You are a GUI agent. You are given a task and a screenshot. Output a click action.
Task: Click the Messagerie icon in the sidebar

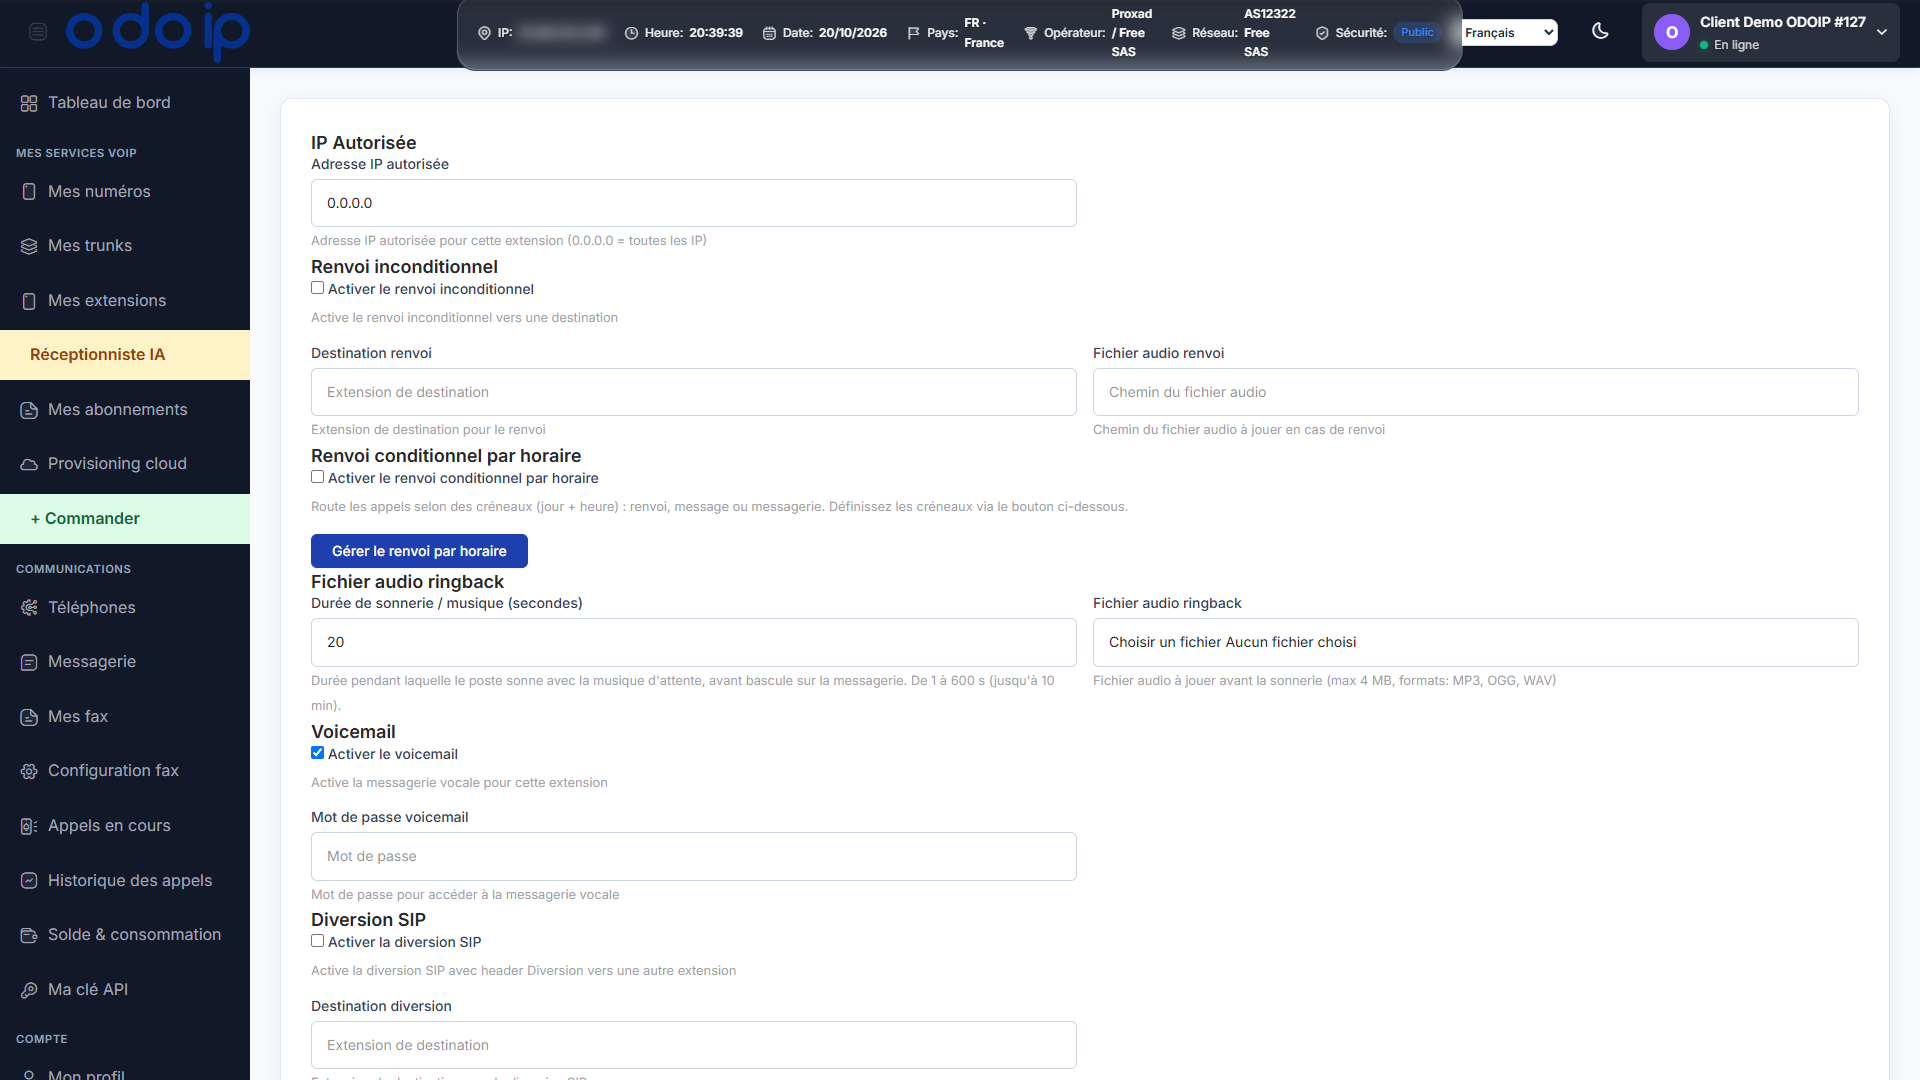point(29,662)
